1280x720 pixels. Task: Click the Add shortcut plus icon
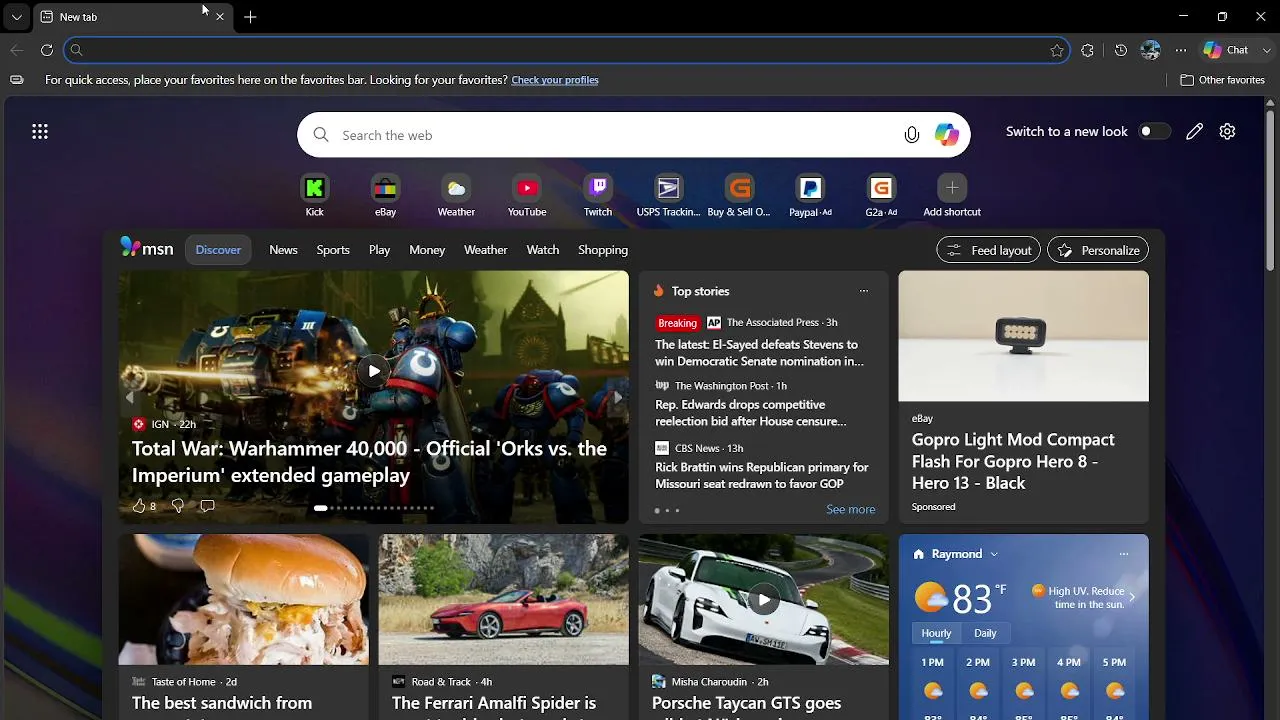[952, 188]
